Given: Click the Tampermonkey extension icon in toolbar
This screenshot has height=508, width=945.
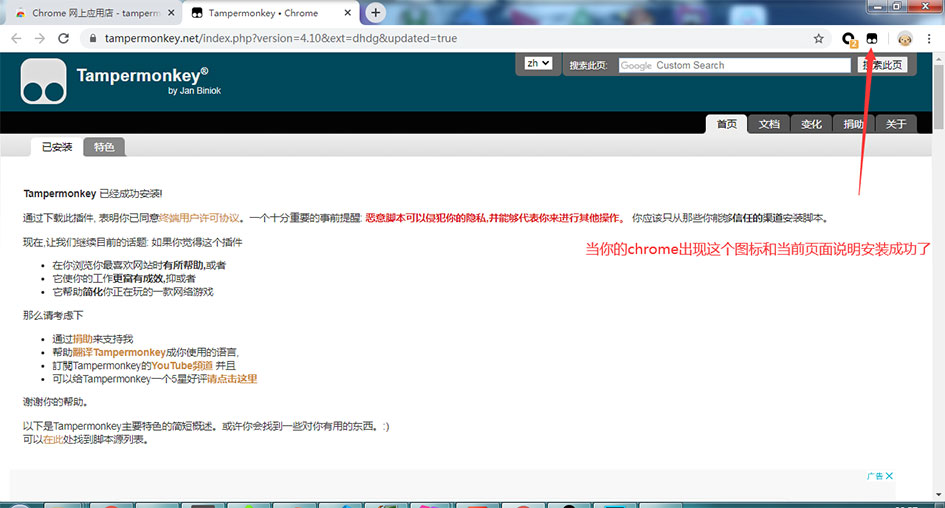Looking at the screenshot, I should click(x=872, y=38).
